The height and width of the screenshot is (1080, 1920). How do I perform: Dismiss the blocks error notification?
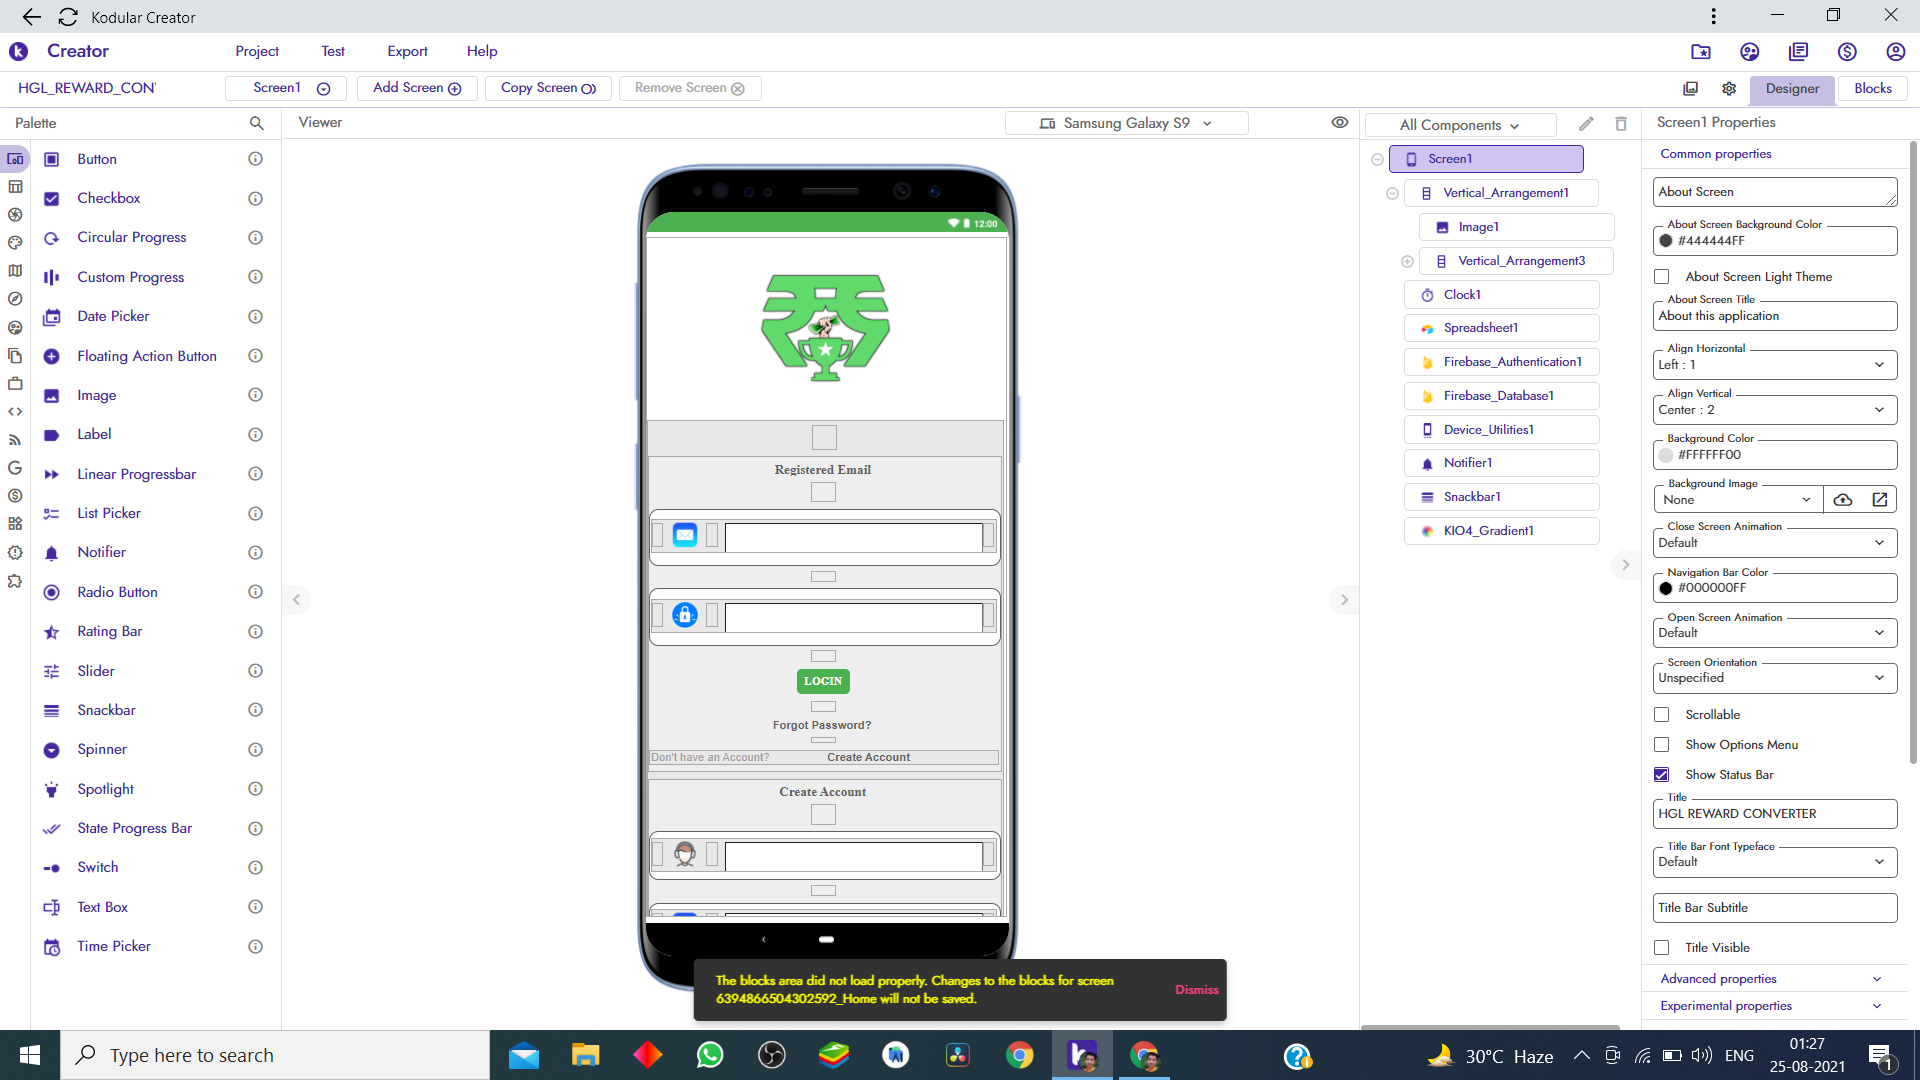pos(1196,990)
